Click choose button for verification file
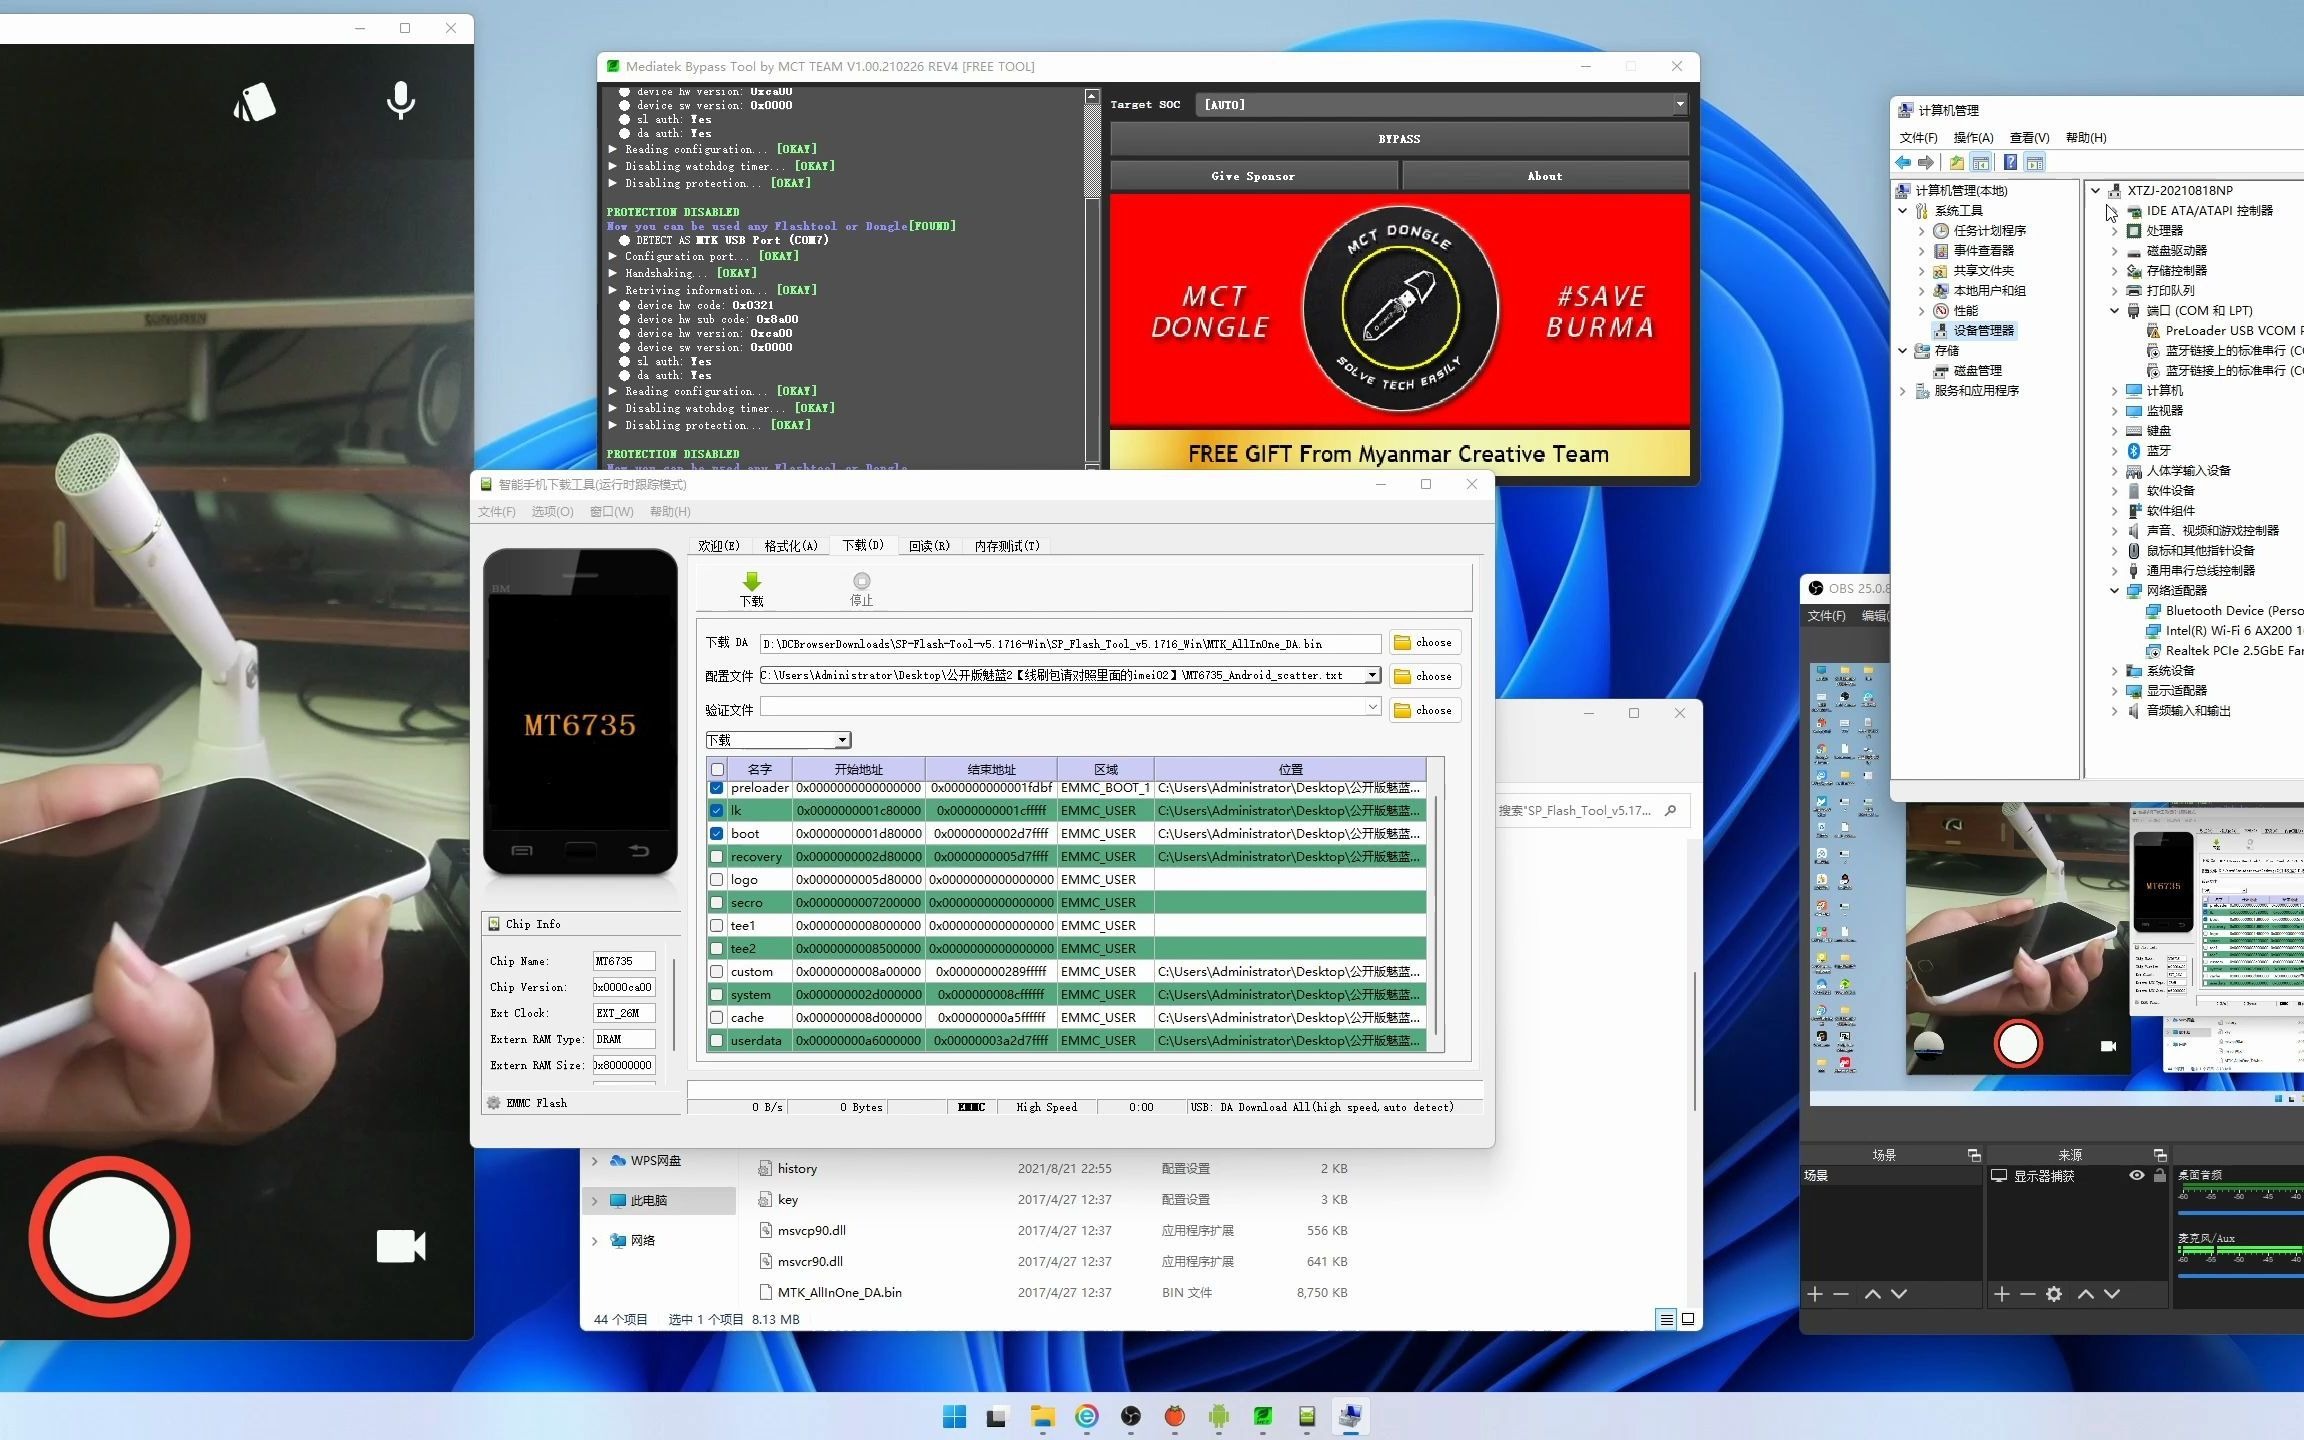This screenshot has width=2304, height=1440. coord(1423,710)
